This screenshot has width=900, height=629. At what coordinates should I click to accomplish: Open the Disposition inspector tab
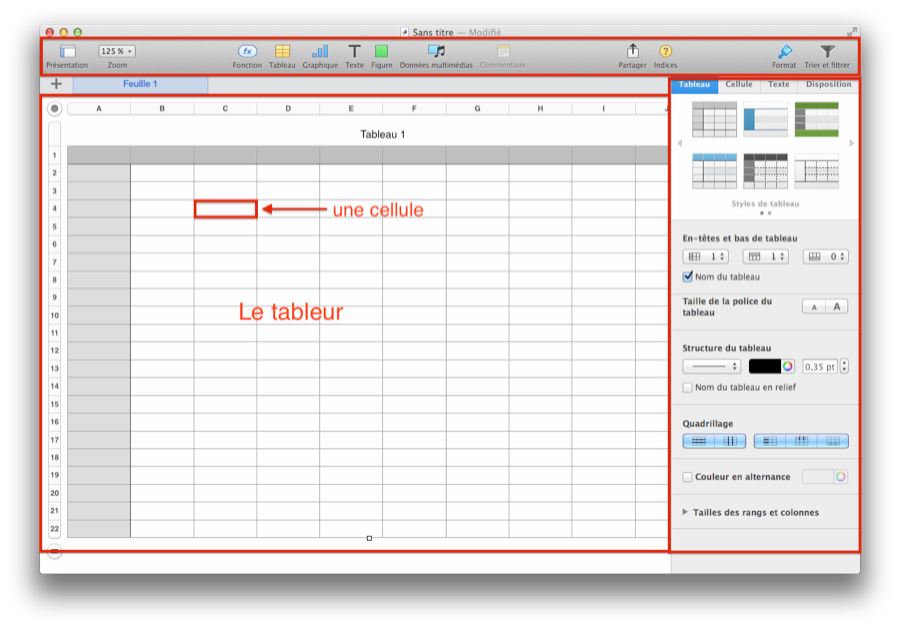coord(828,84)
